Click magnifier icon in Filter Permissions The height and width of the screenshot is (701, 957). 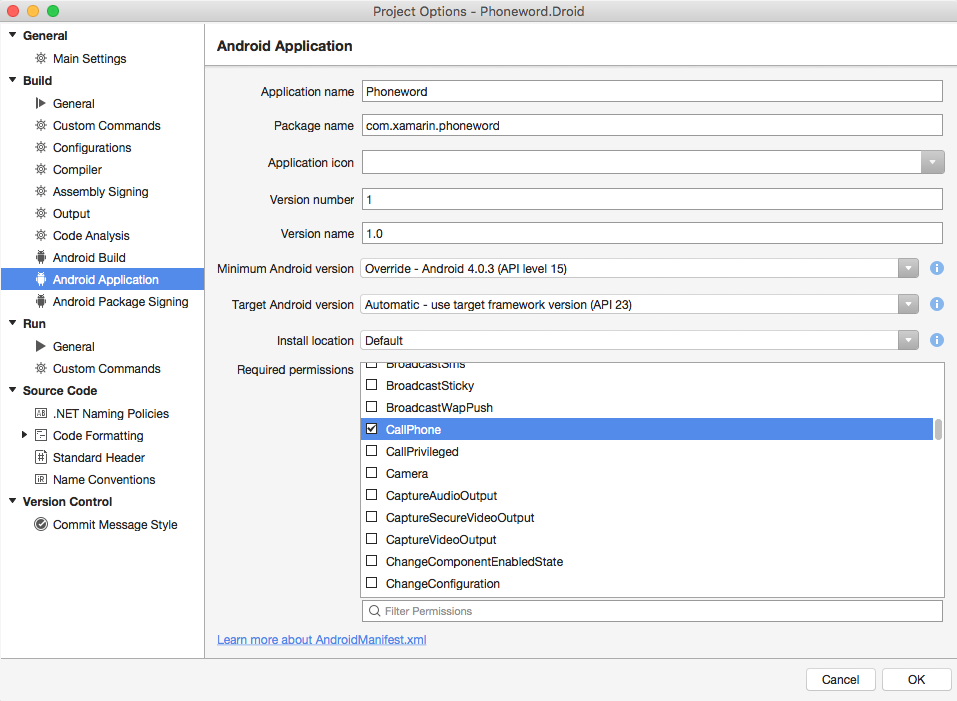[x=375, y=611]
